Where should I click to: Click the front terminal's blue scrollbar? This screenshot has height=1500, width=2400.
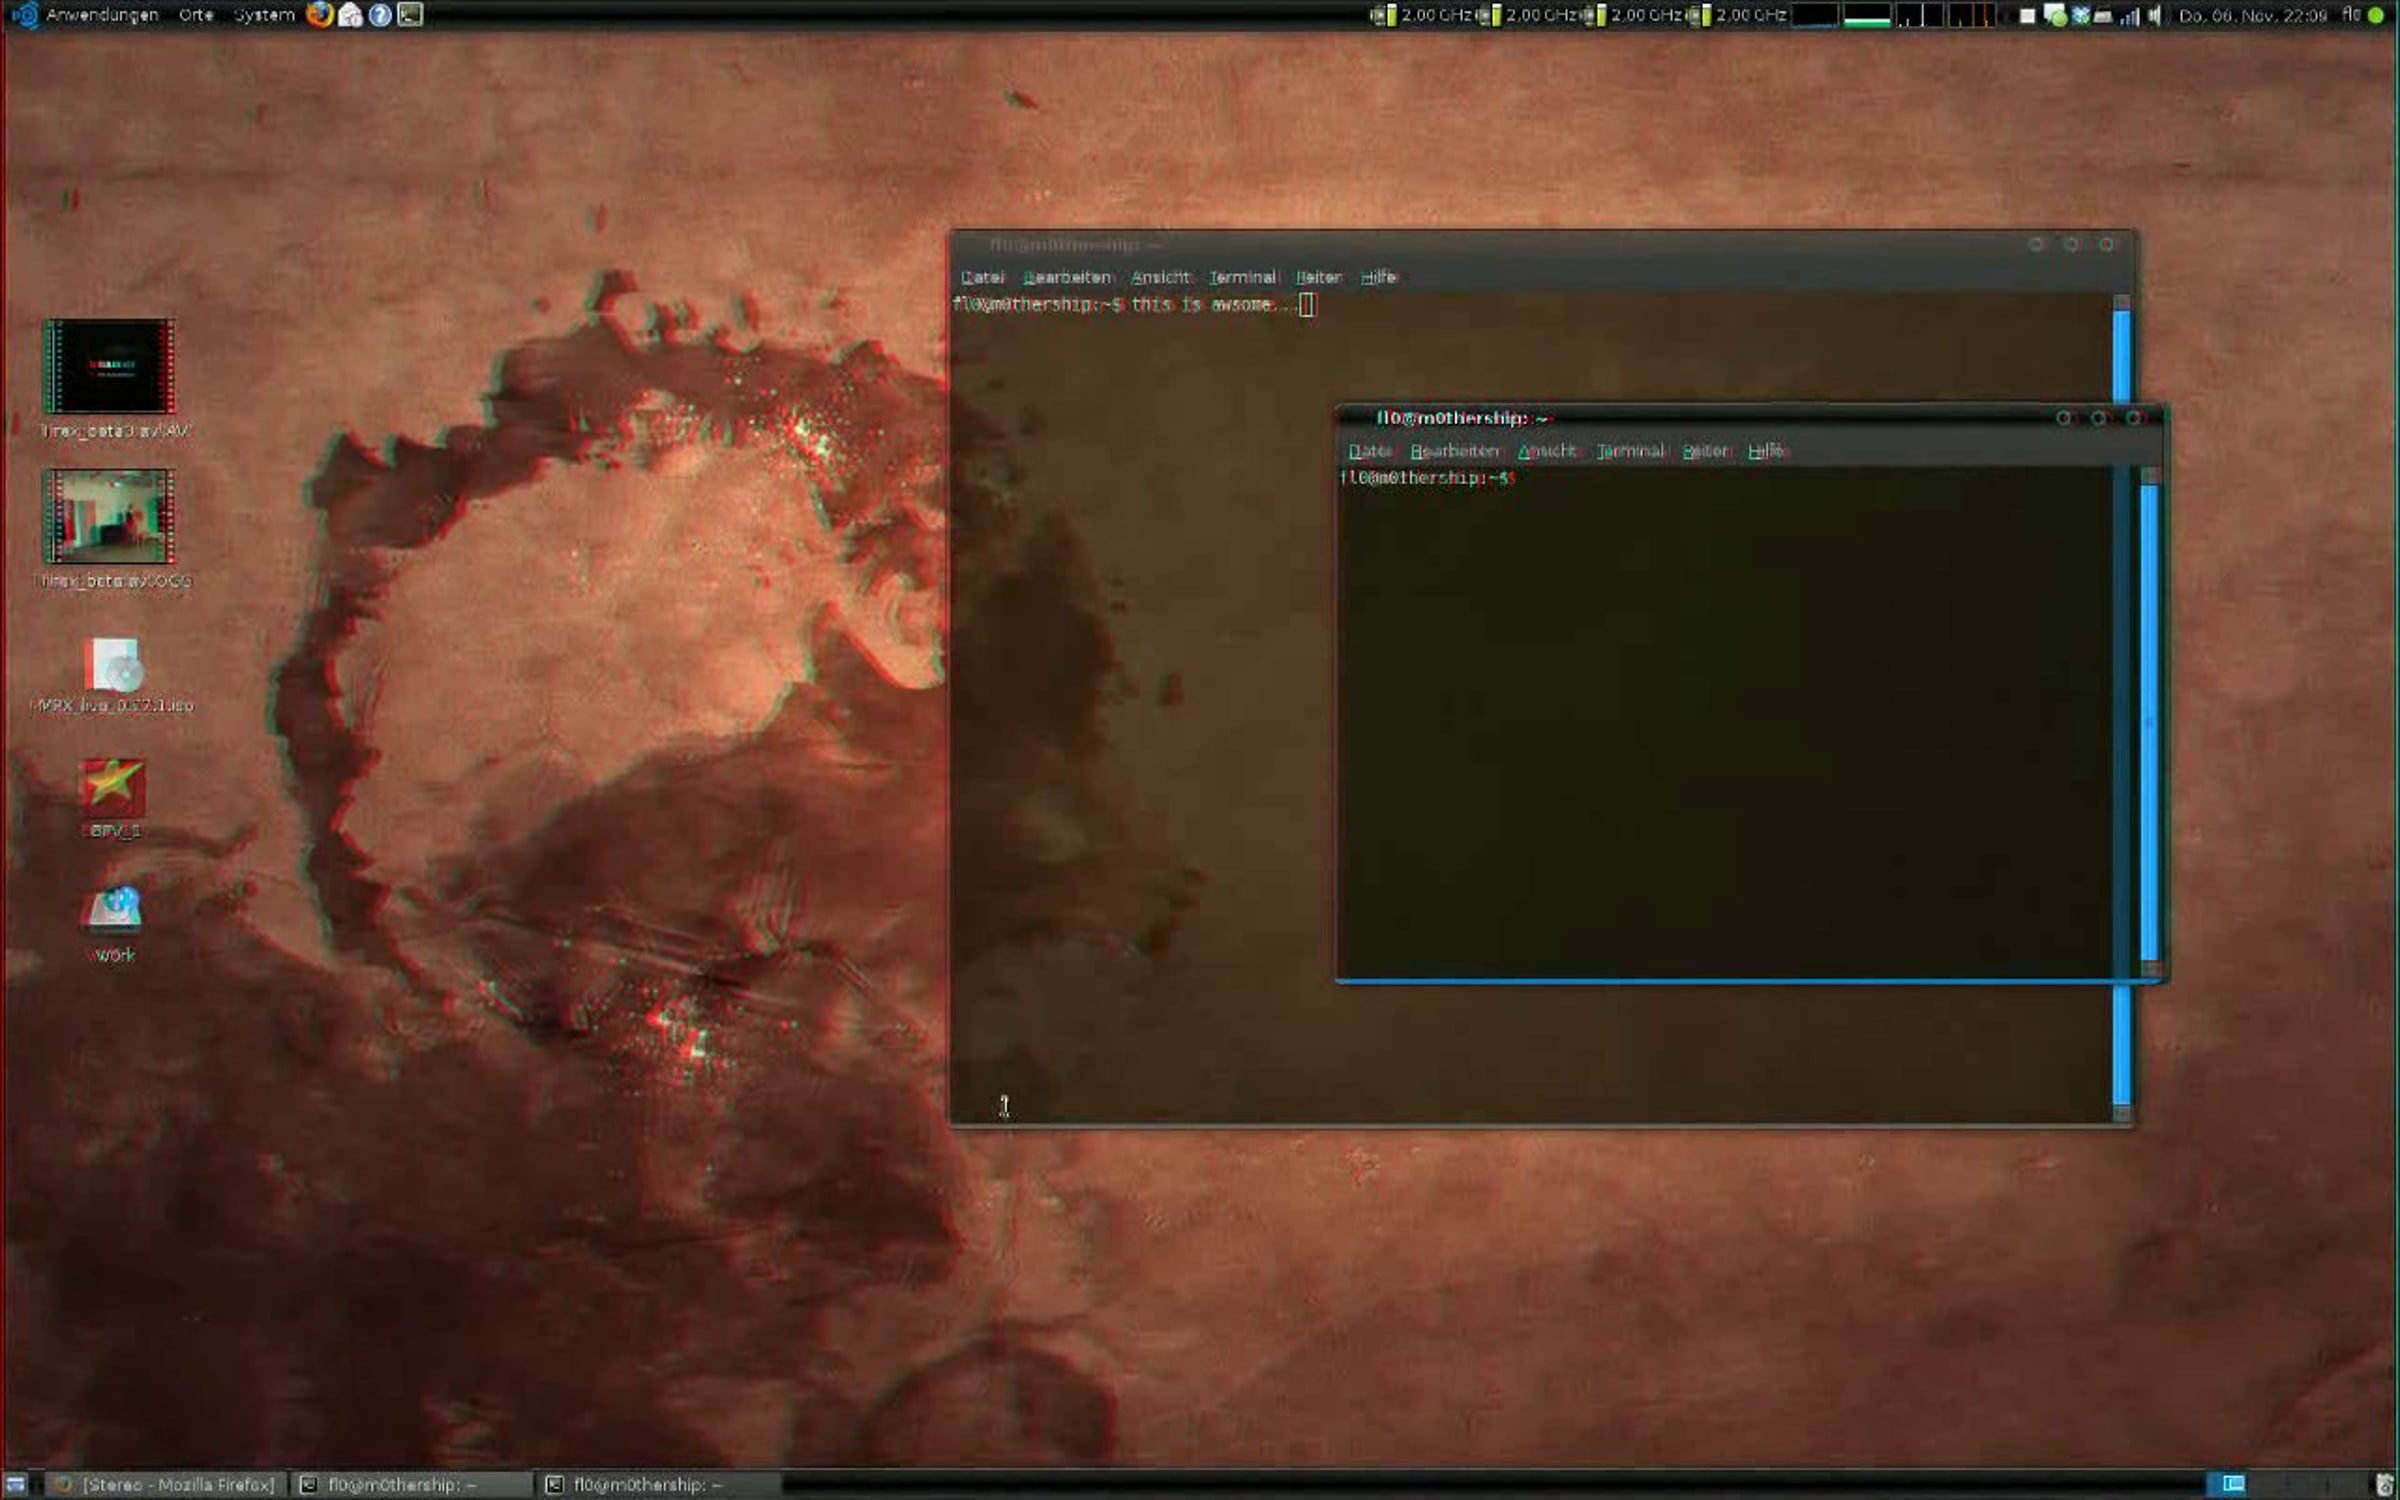coord(2148,720)
